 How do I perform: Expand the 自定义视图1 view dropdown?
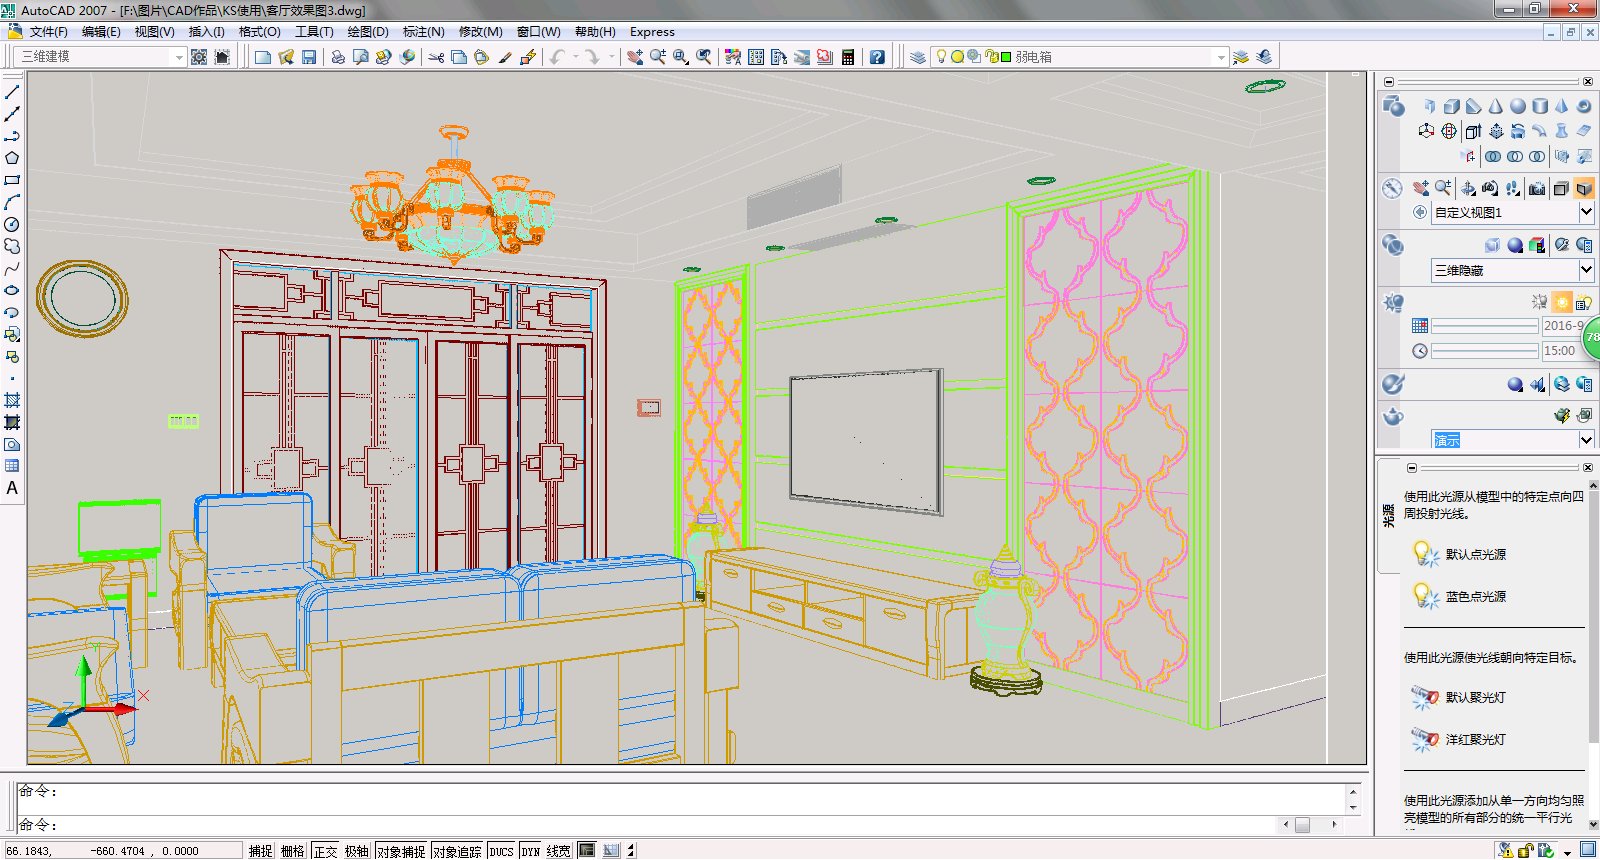click(x=1586, y=212)
